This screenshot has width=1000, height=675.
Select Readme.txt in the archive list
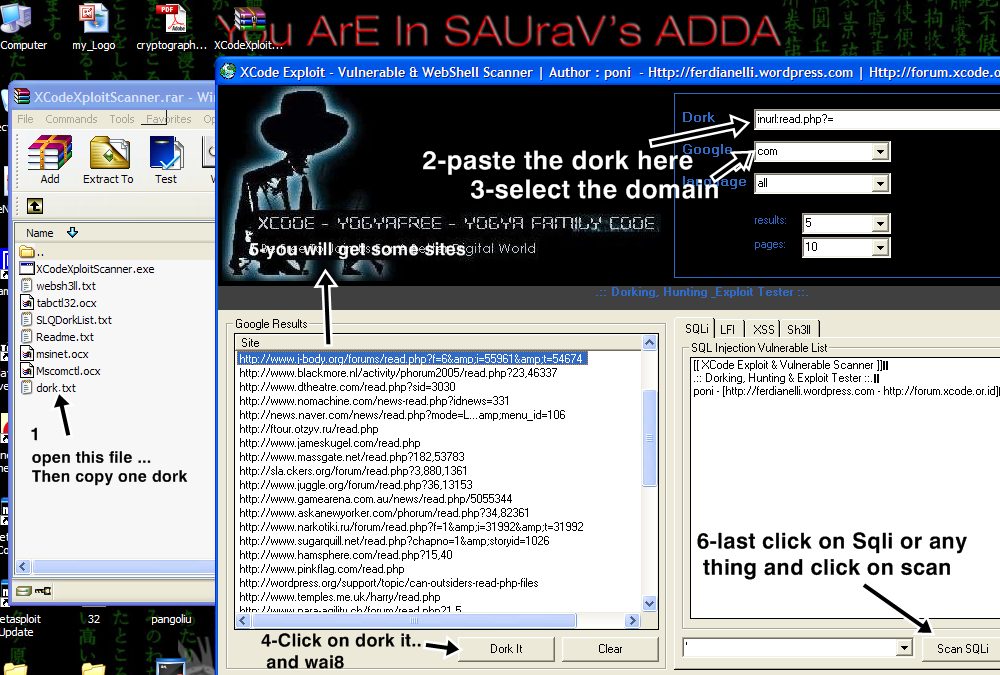(x=57, y=337)
